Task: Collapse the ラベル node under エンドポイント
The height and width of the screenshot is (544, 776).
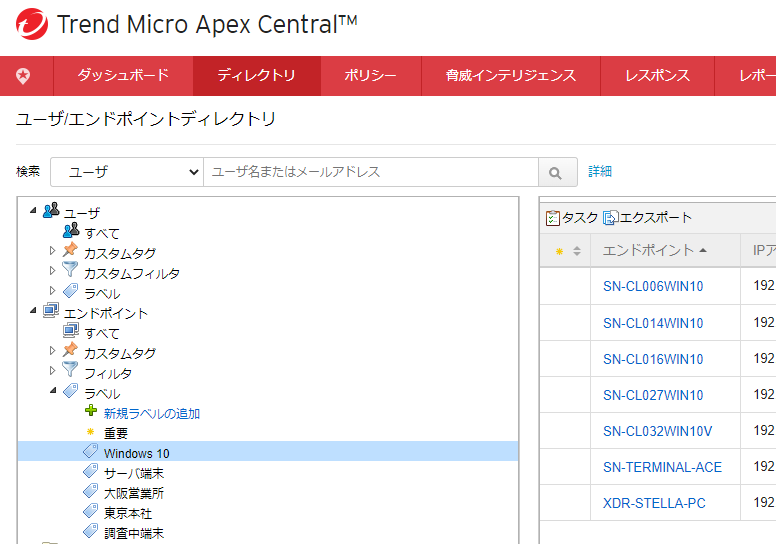Action: coord(53,392)
